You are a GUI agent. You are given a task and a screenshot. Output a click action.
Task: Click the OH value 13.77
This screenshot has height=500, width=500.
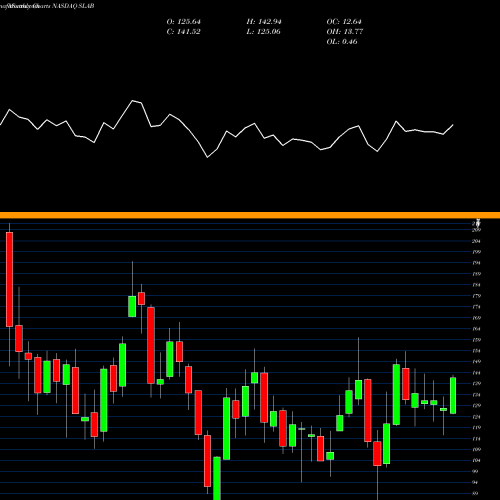pyautogui.click(x=353, y=32)
